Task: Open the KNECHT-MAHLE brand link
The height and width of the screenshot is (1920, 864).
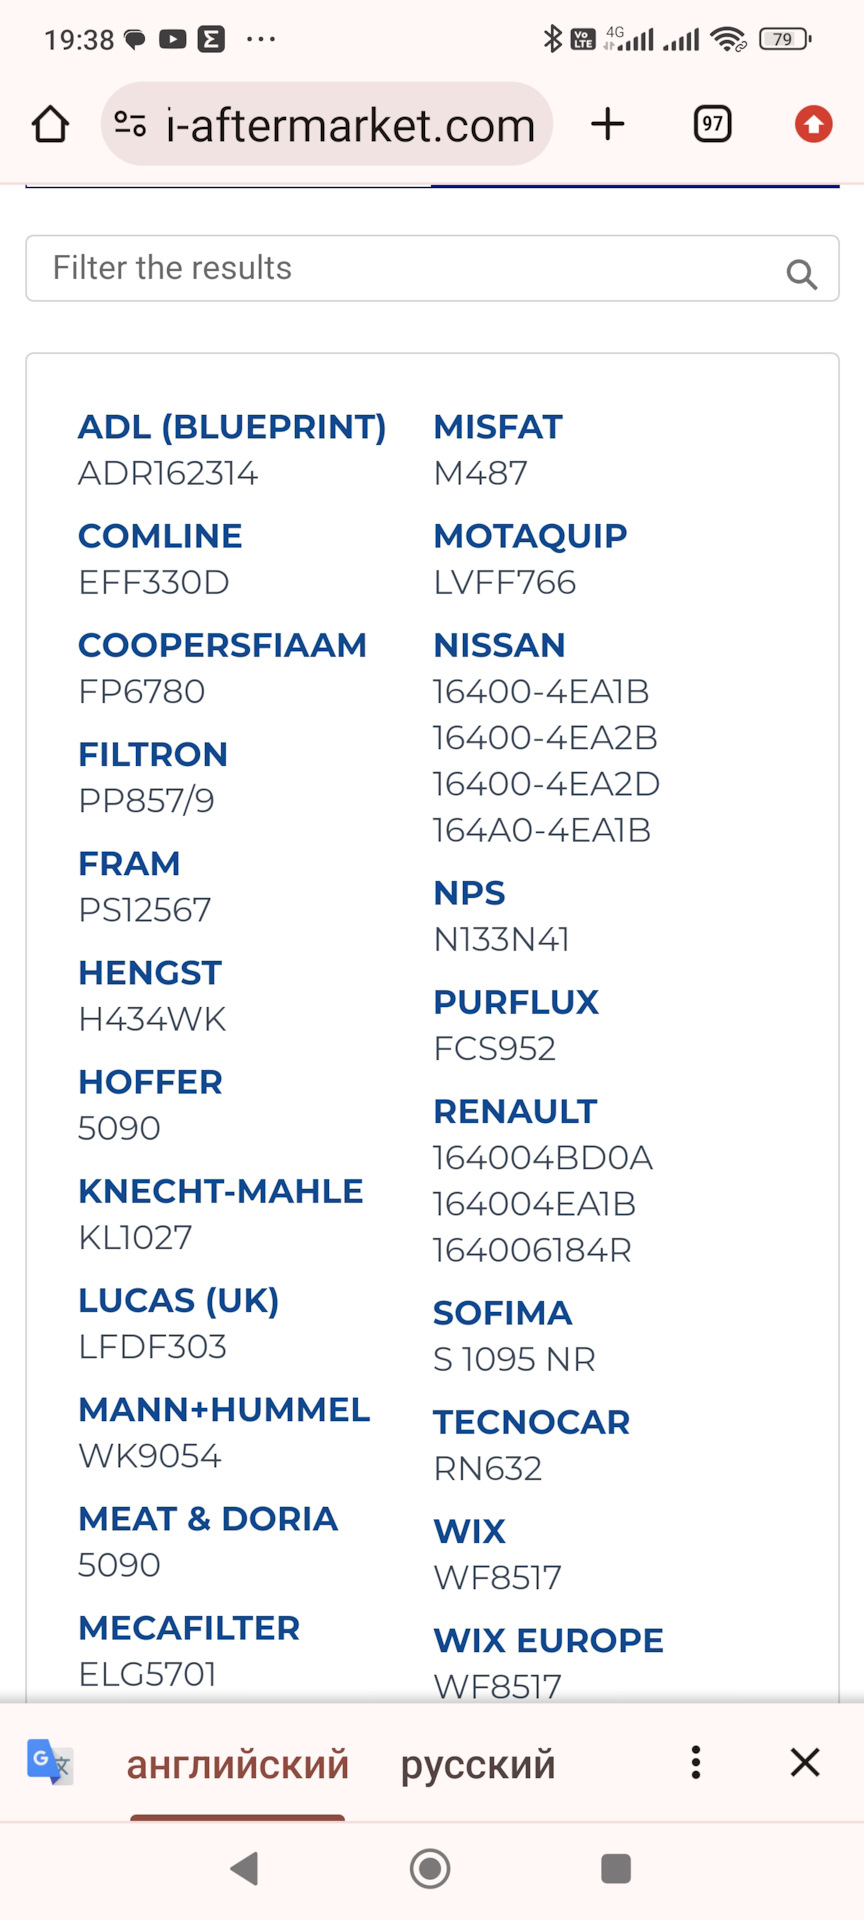Action: click(221, 1191)
